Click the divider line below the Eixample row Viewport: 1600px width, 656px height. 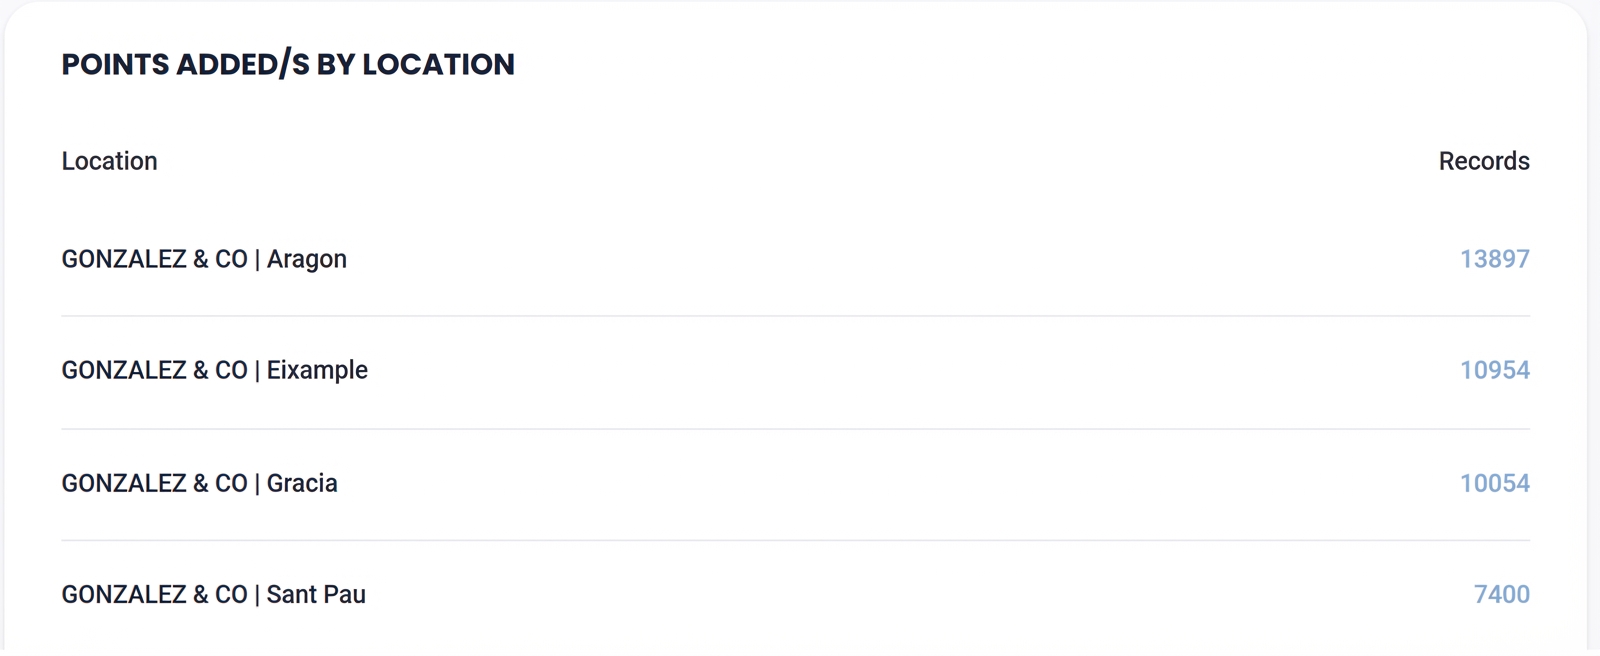coord(795,429)
